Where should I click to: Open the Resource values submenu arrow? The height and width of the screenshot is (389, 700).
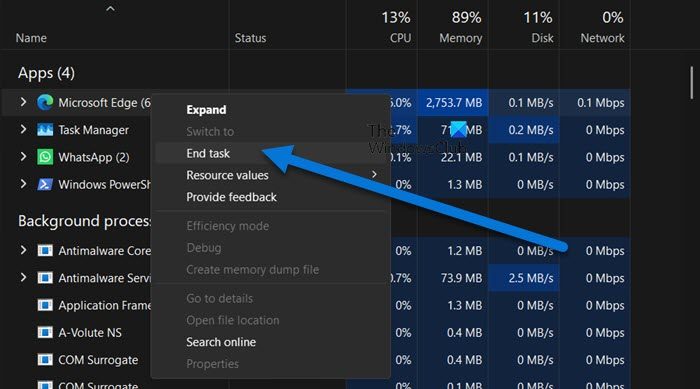click(374, 175)
